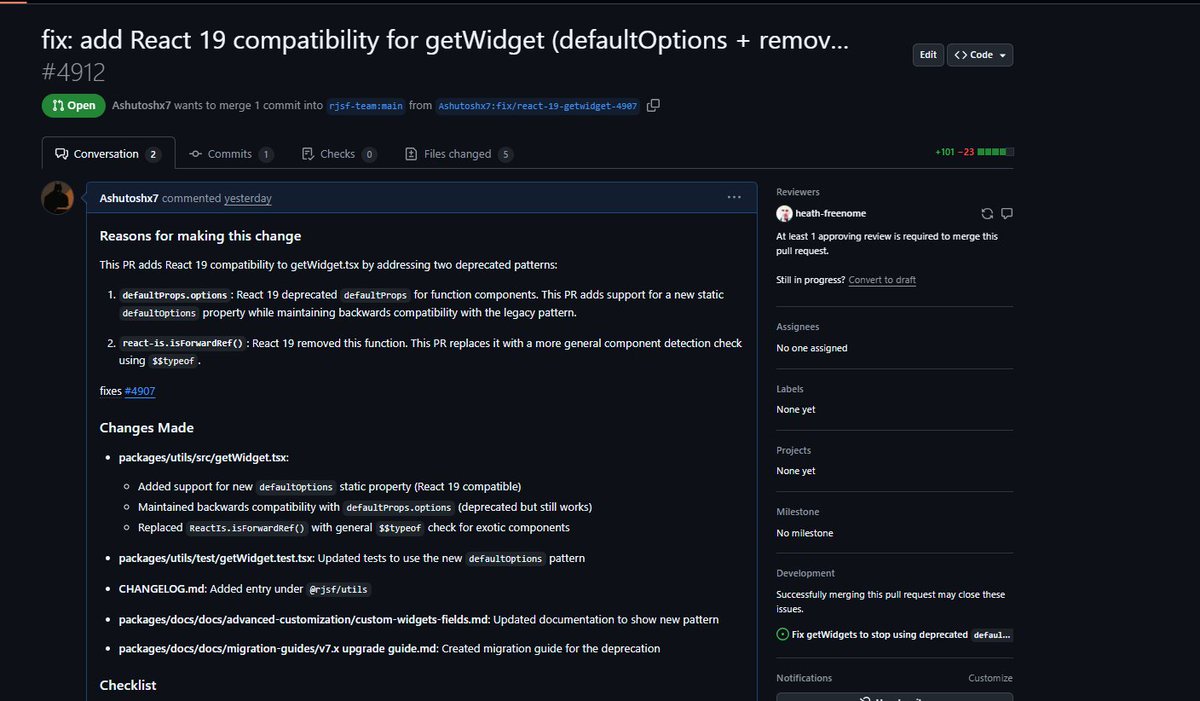Open linked issue 'Fix getWidgets to stop using deprecated'
The height and width of the screenshot is (701, 1200).
901,634
